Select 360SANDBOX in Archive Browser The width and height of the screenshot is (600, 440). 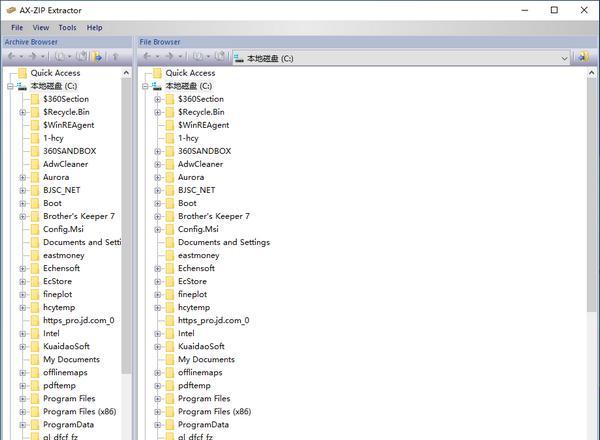69,151
